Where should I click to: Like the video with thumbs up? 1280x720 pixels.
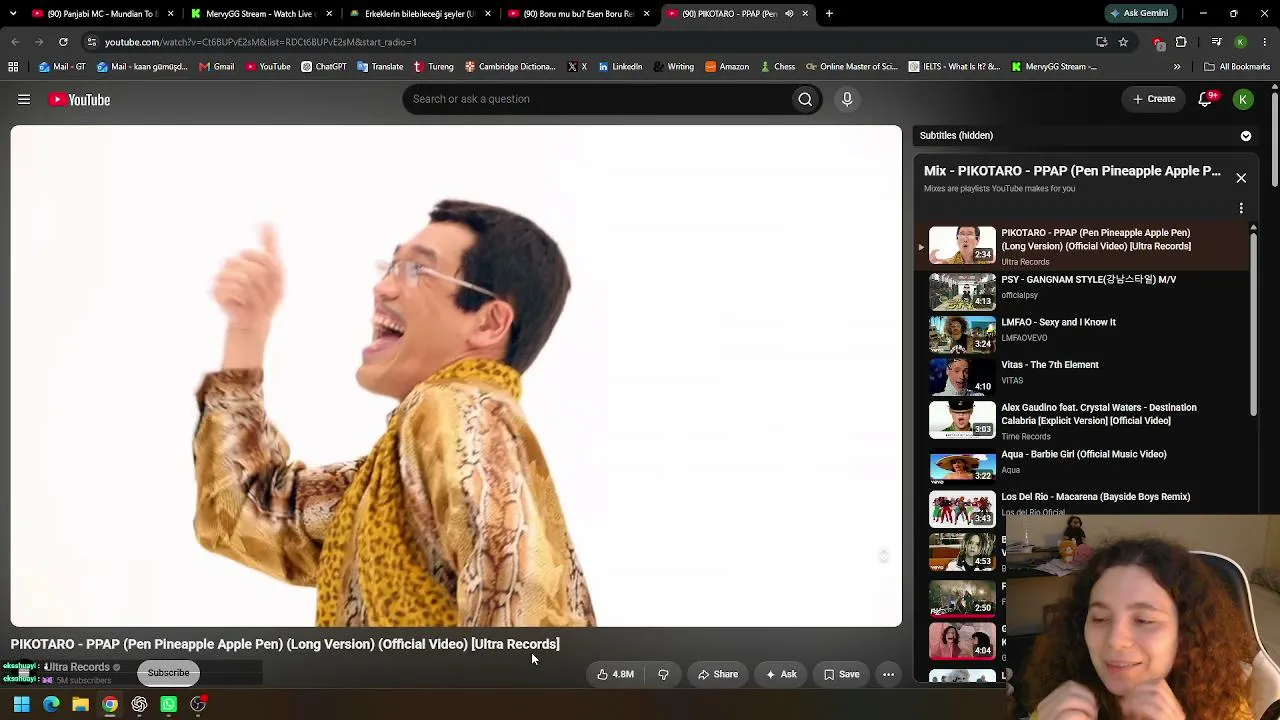616,674
